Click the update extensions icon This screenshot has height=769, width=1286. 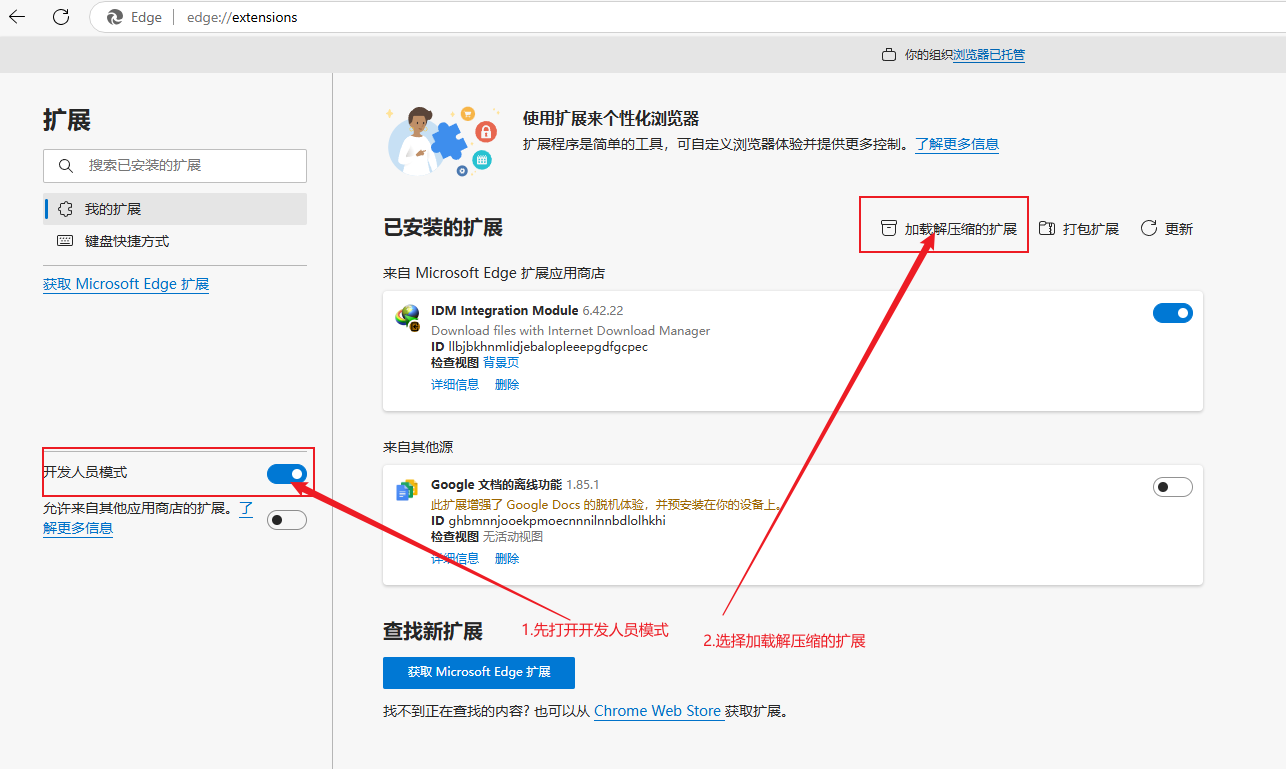tap(1149, 229)
